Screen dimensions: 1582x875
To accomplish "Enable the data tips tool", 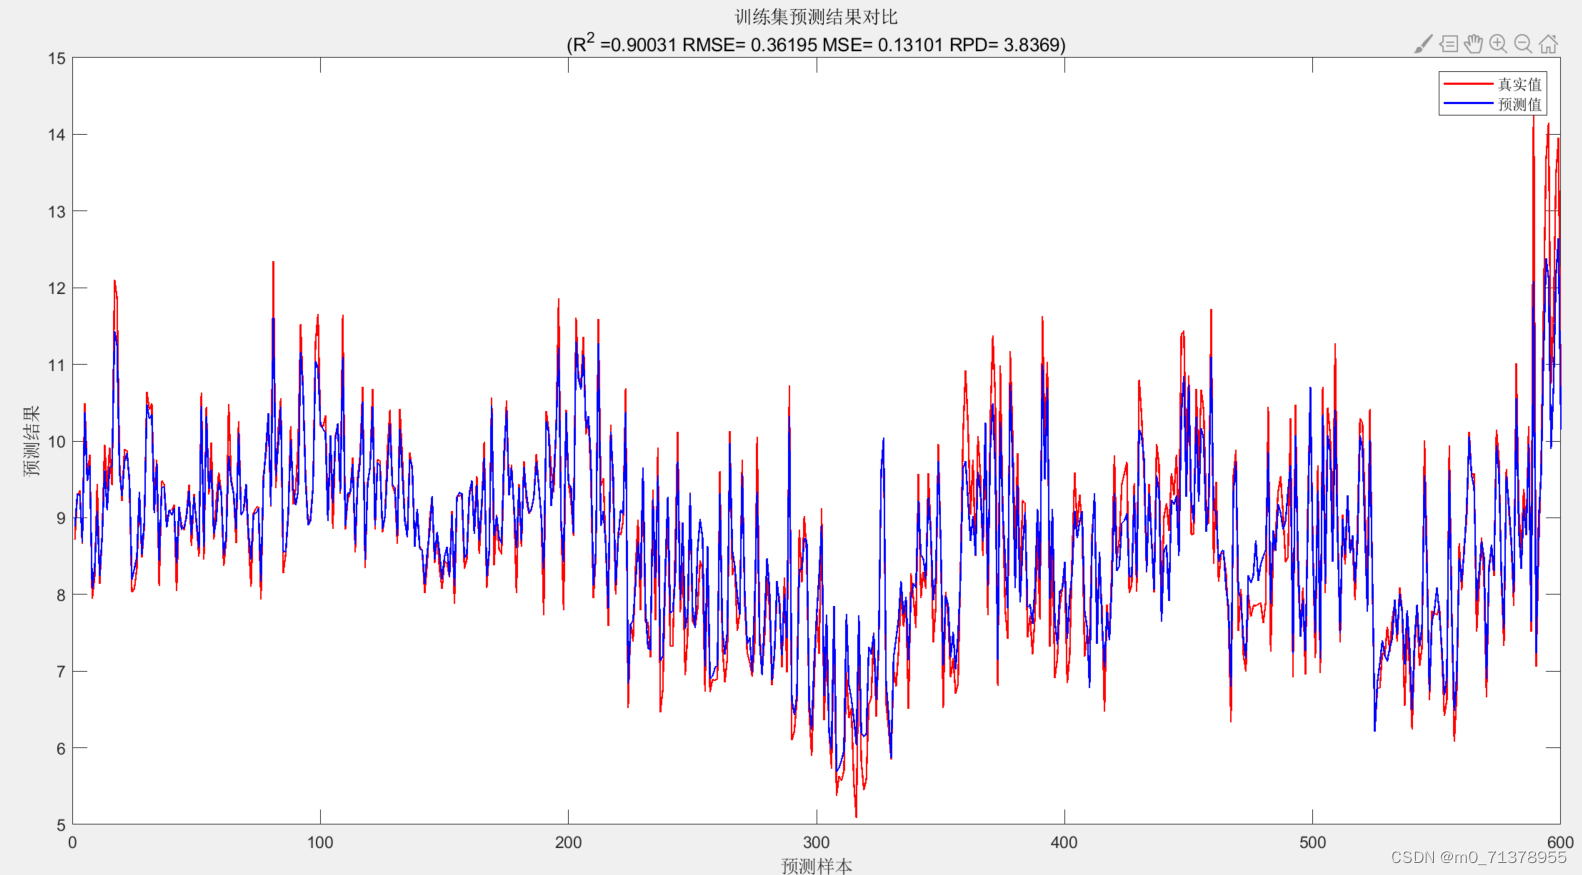I will 1449,44.
